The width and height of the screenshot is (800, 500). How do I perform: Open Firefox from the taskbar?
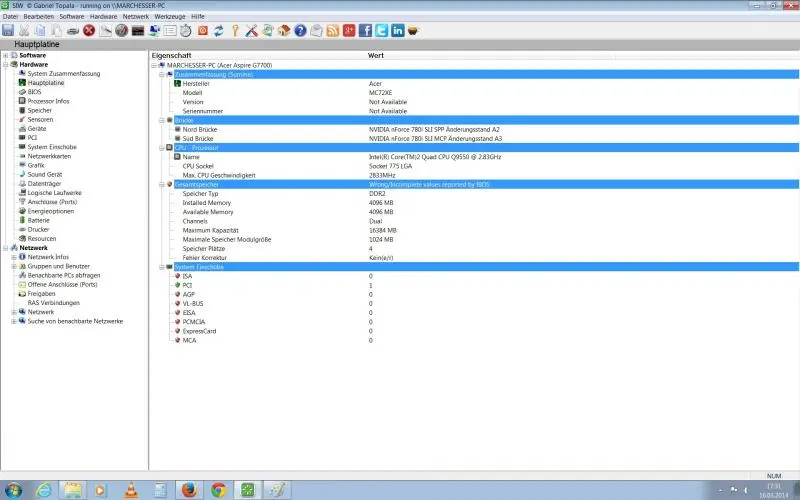pyautogui.click(x=187, y=489)
